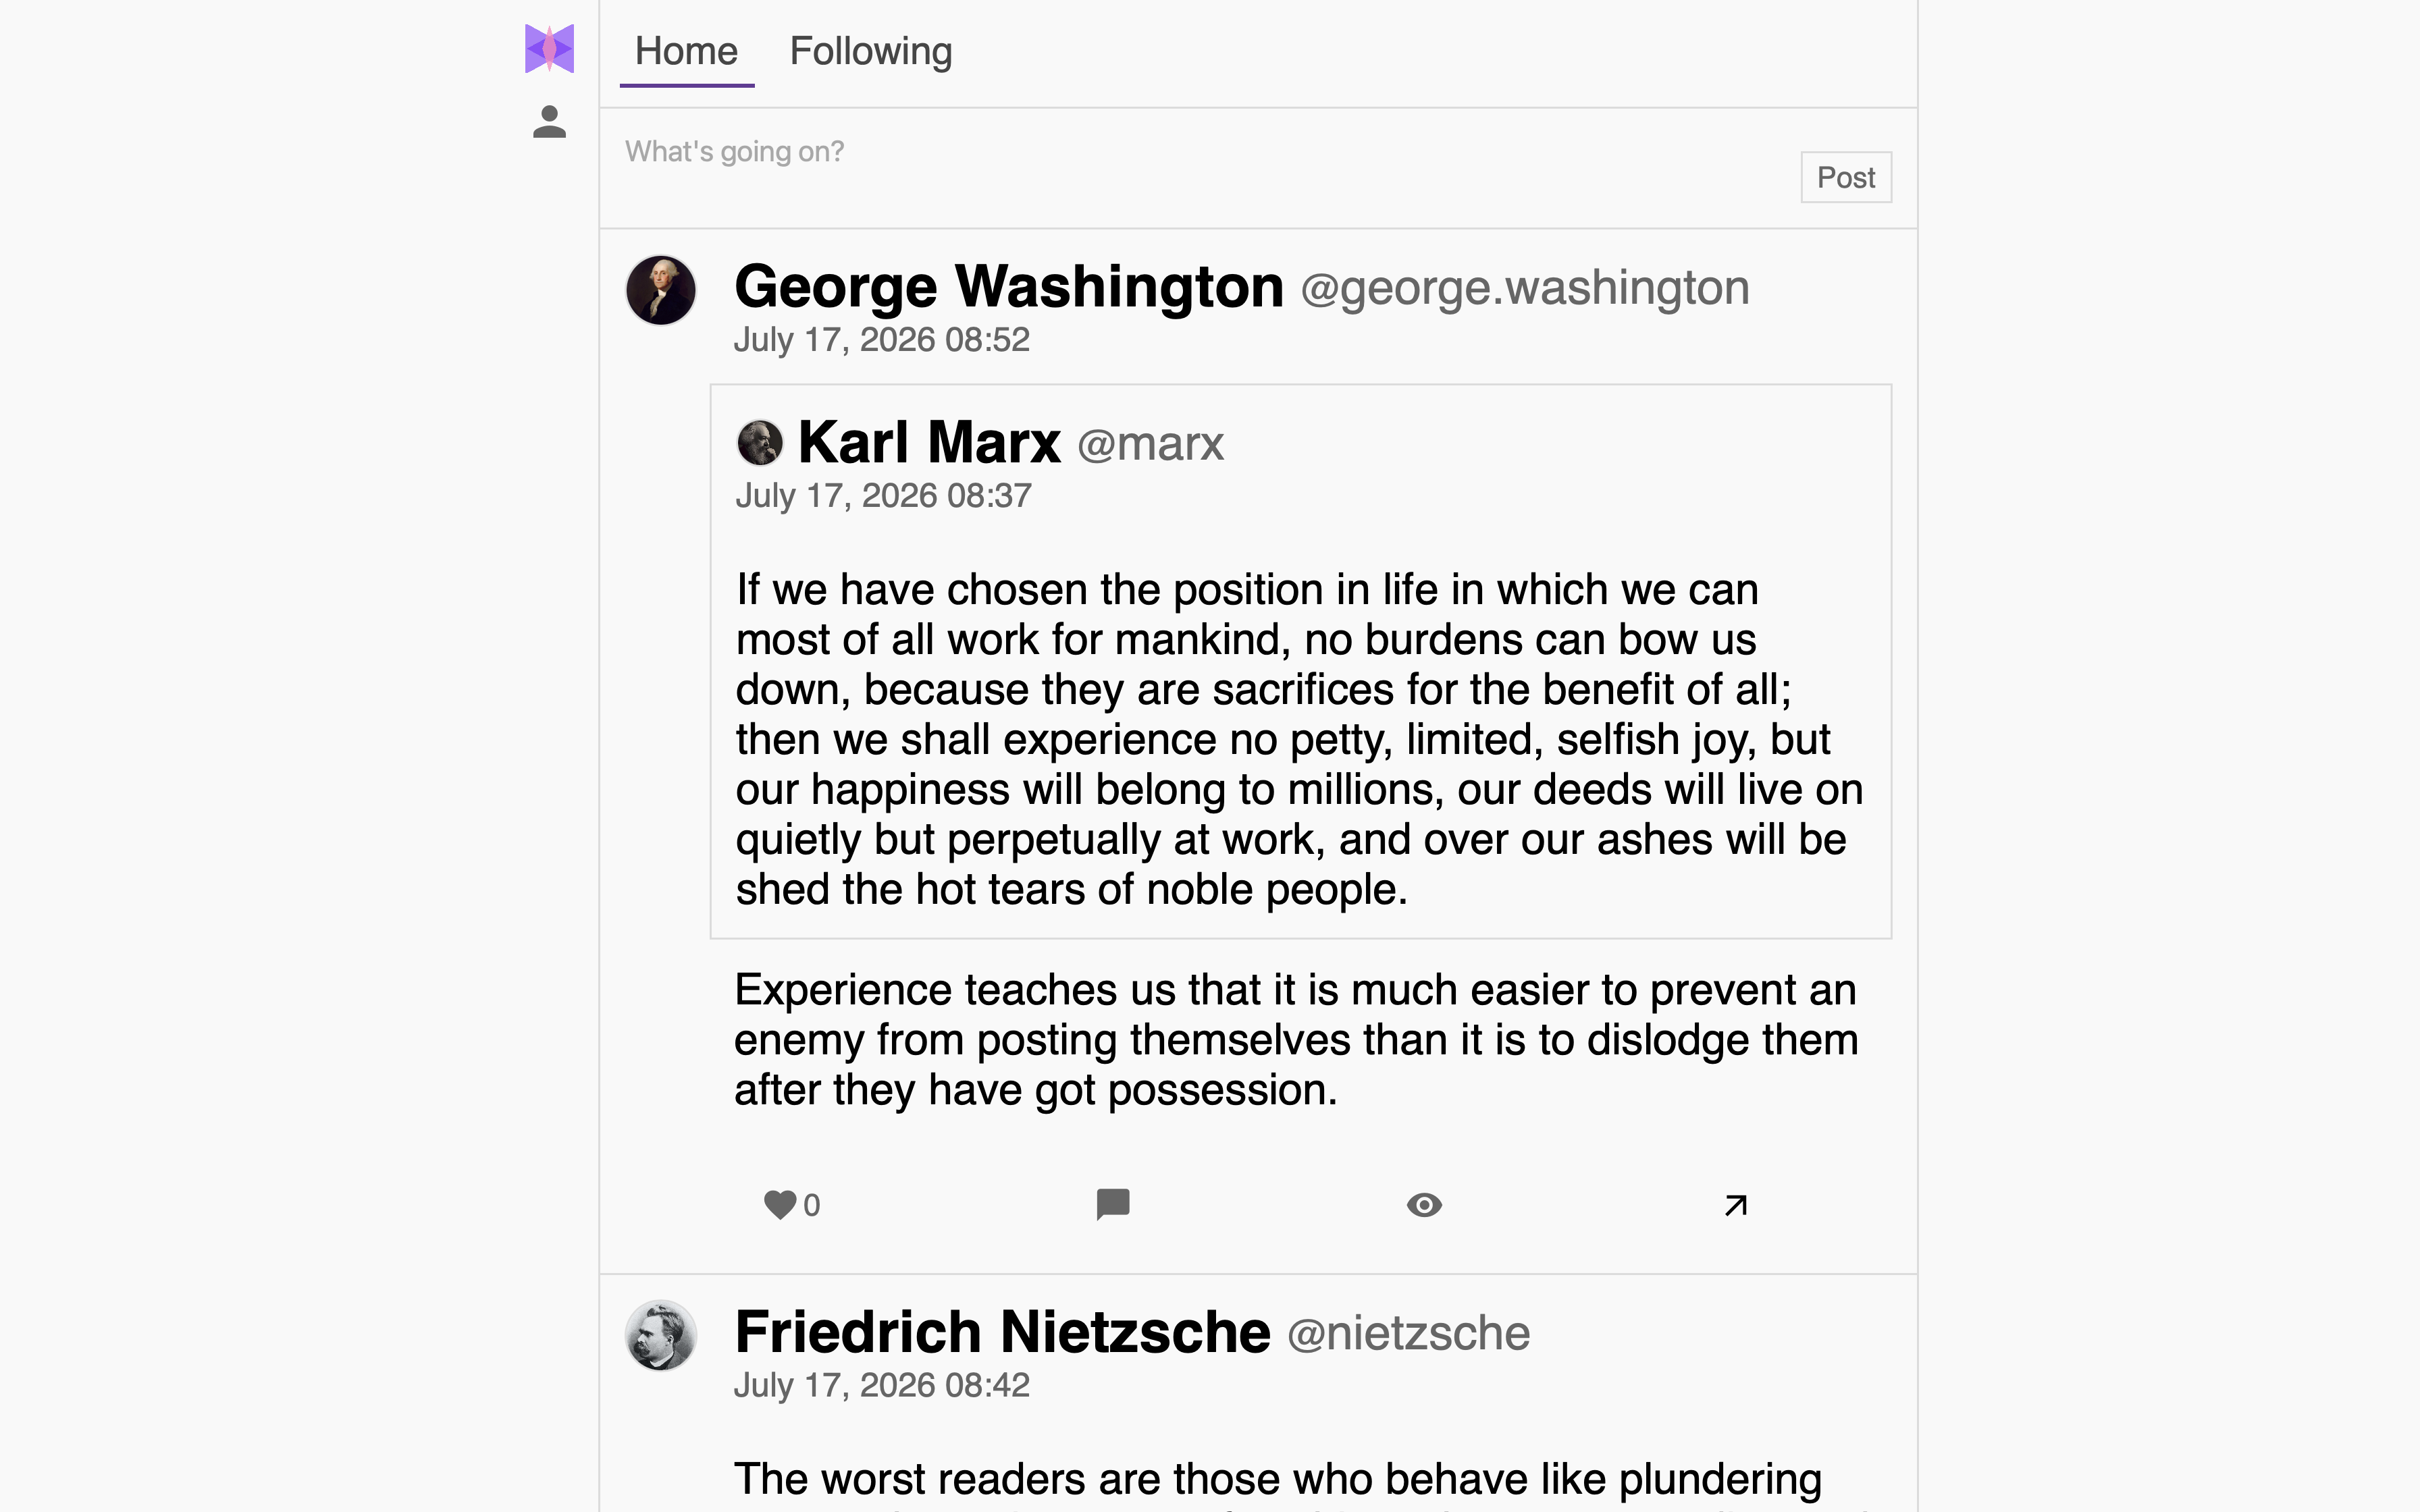Click the @nietzsche handle
This screenshot has height=1512, width=2420.
tap(1408, 1334)
